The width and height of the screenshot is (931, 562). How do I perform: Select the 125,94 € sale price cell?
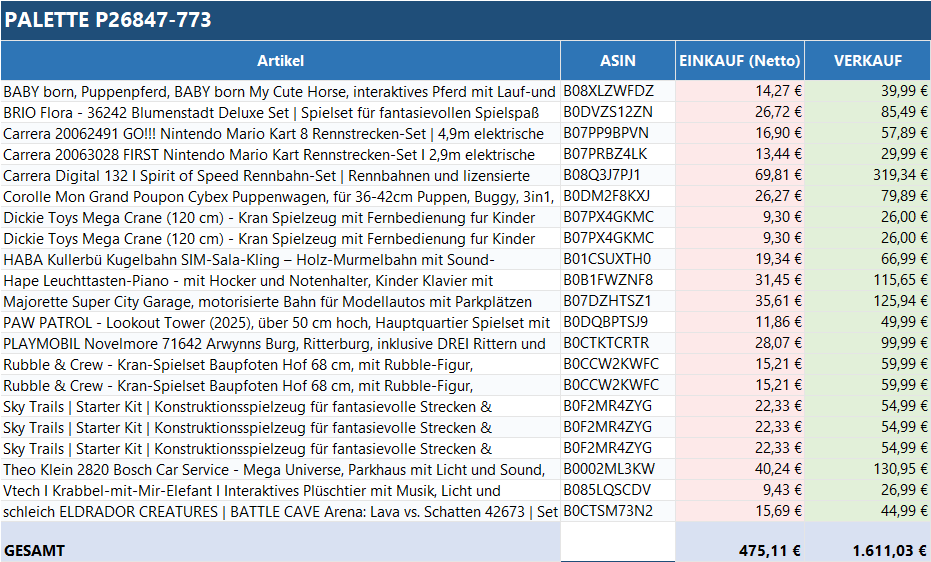(x=867, y=301)
